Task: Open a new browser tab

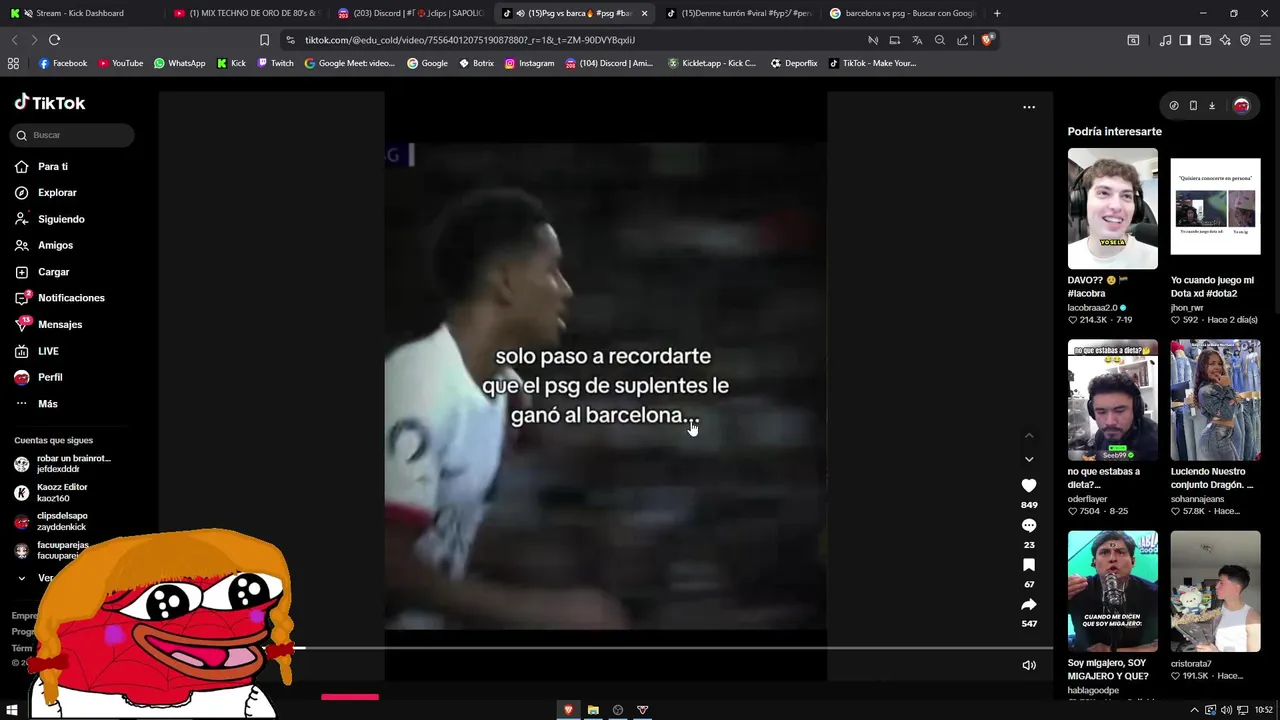Action: click(997, 13)
